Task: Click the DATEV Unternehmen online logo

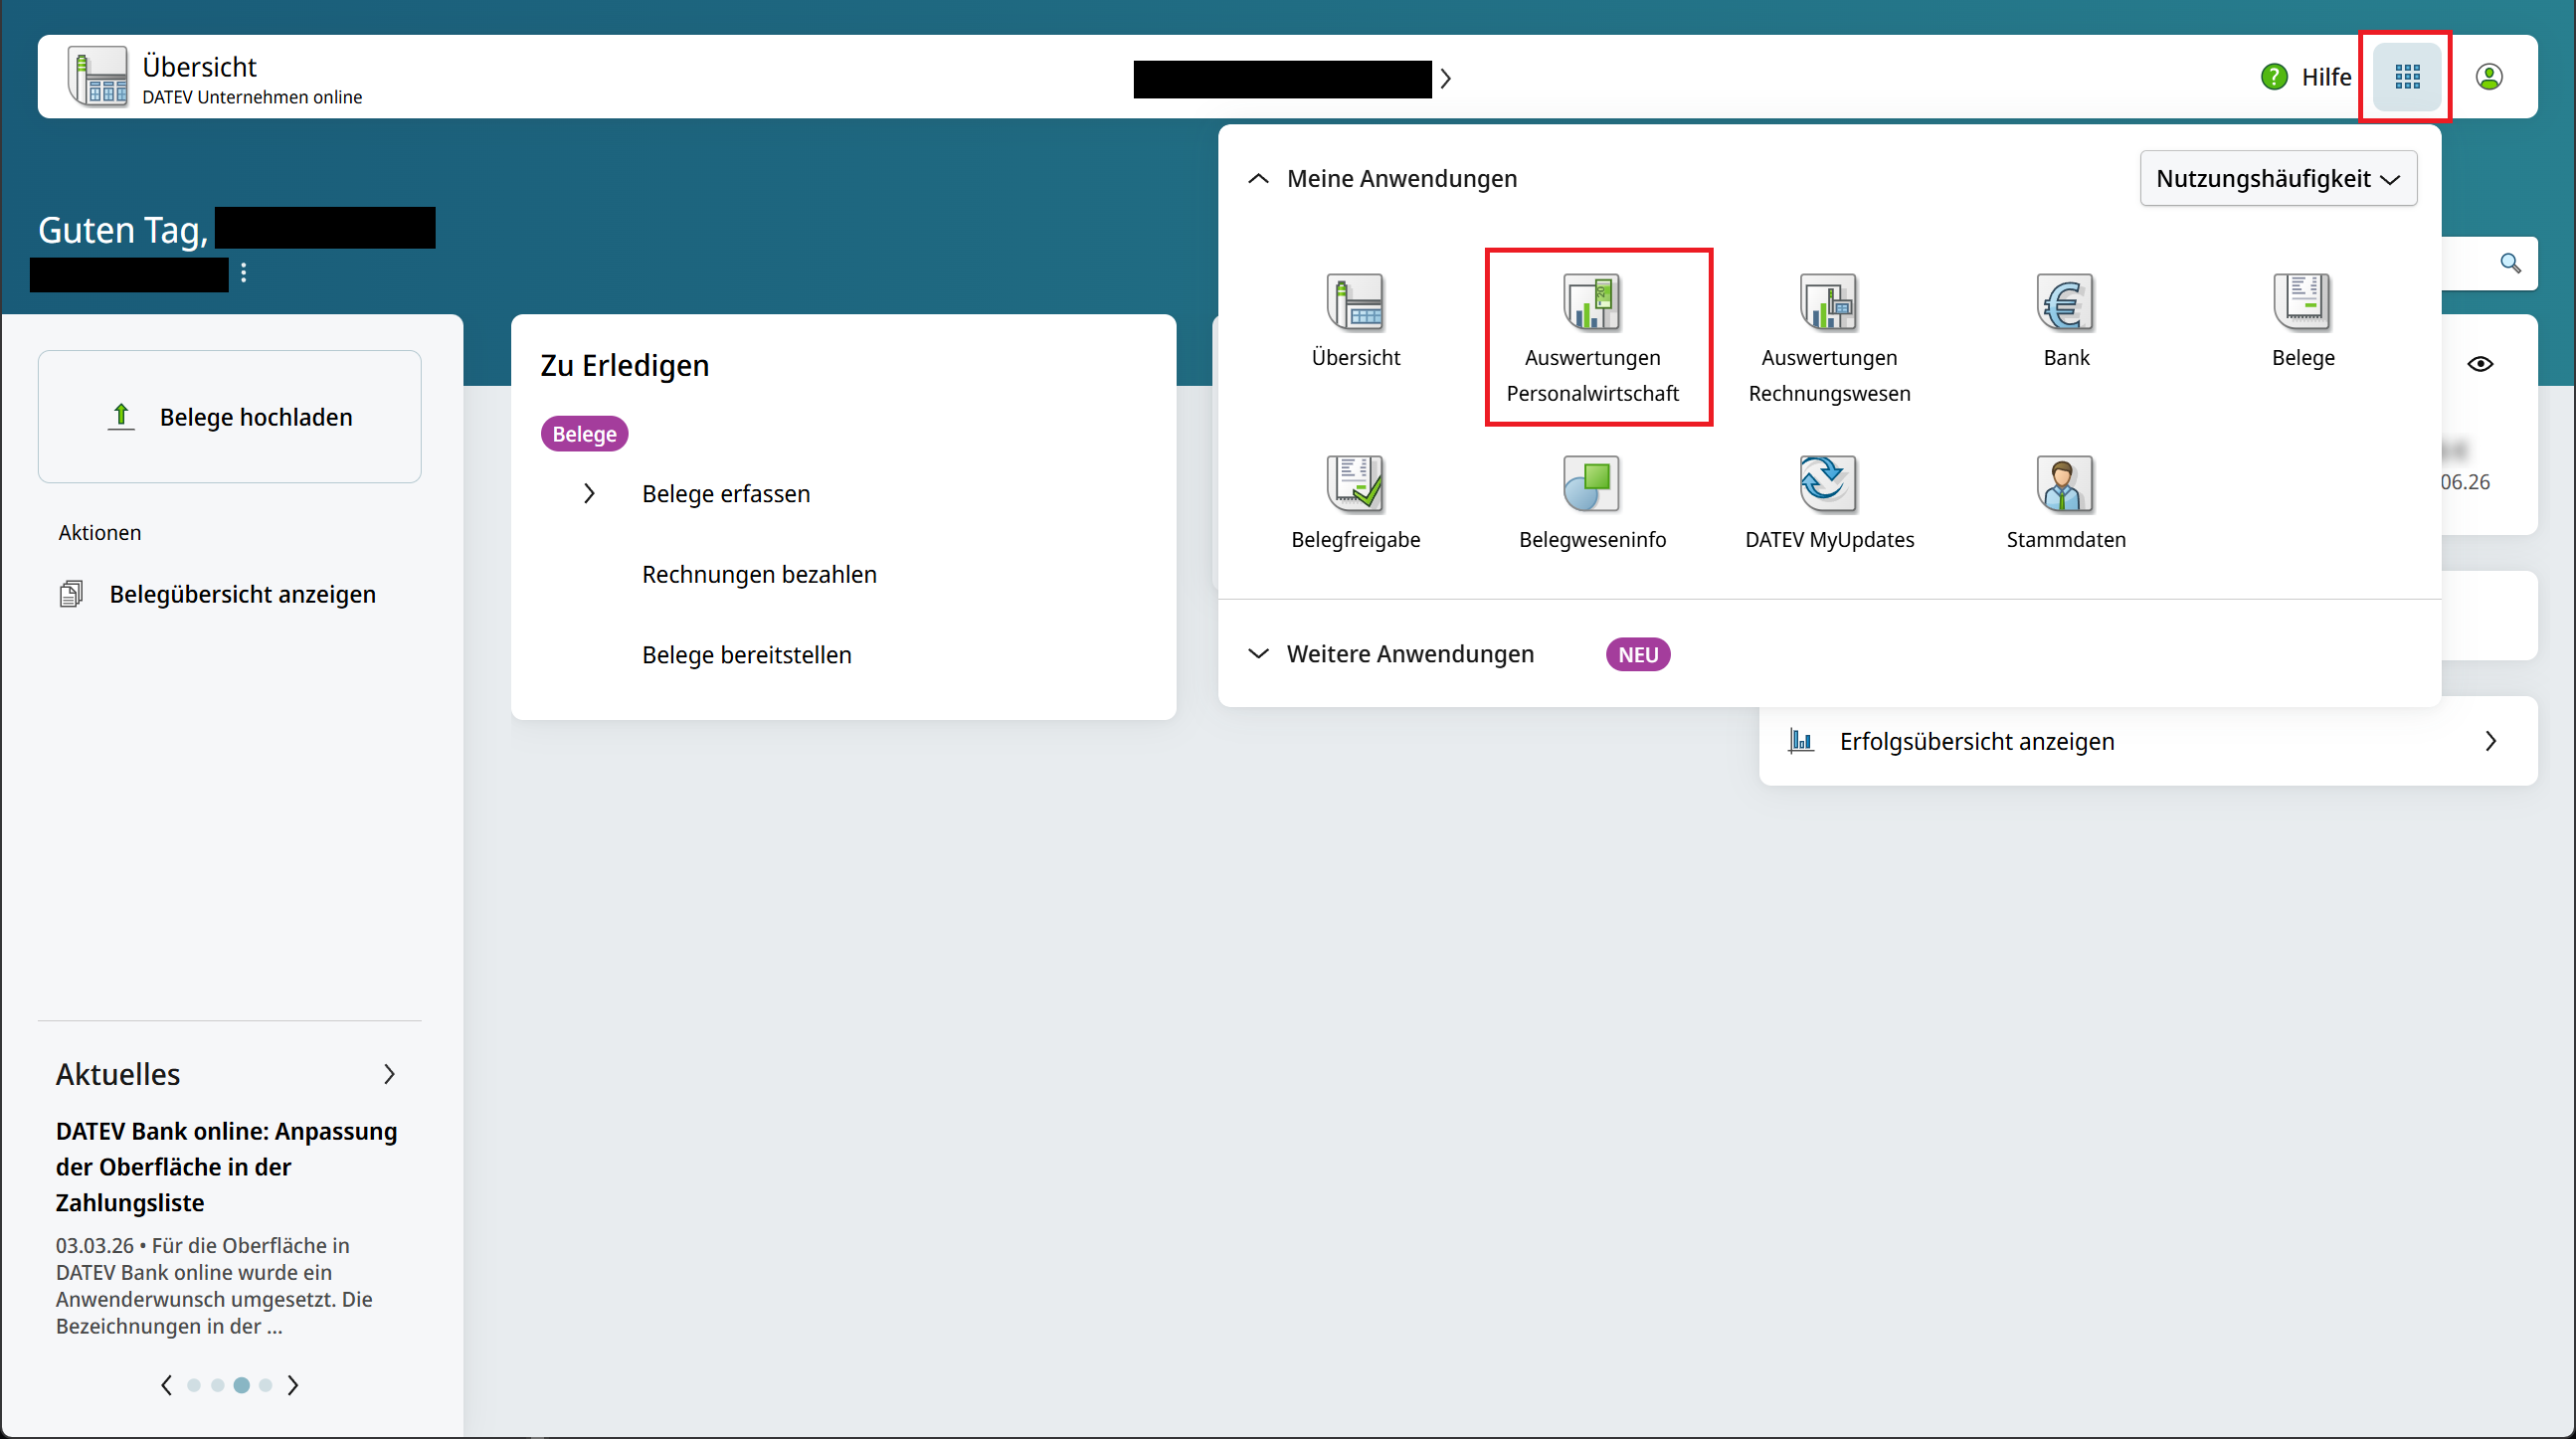Action: [97, 77]
